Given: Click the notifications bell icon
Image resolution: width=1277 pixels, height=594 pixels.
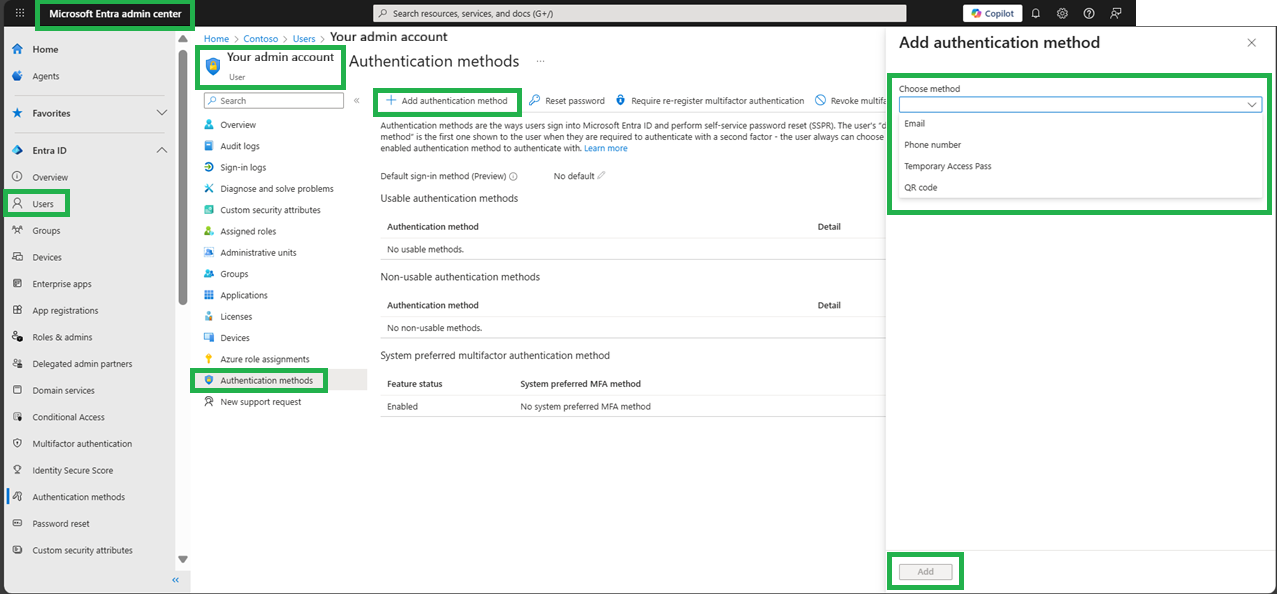Looking at the screenshot, I should pyautogui.click(x=1035, y=13).
